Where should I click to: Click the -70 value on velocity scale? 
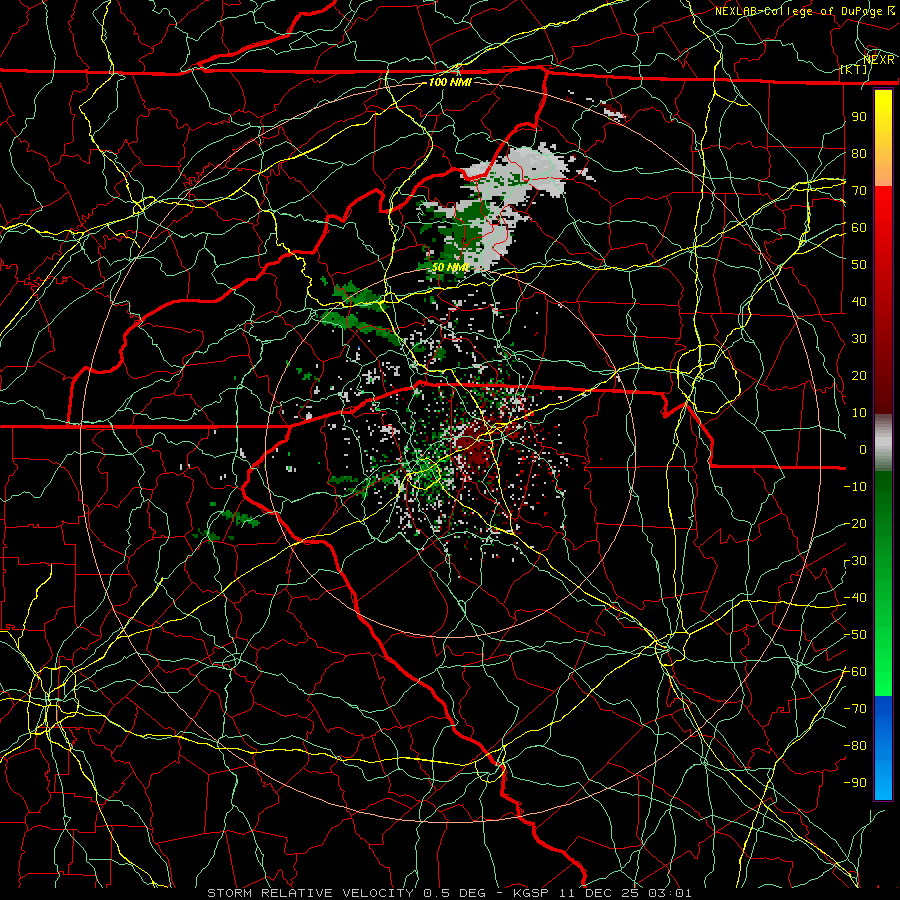pos(855,709)
